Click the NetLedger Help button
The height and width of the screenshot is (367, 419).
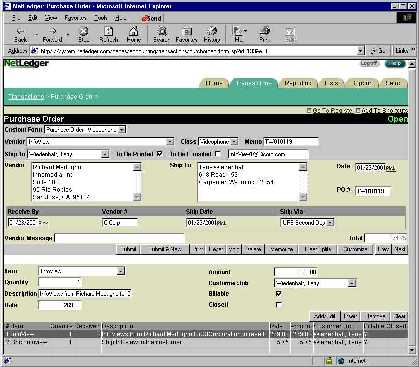[395, 63]
